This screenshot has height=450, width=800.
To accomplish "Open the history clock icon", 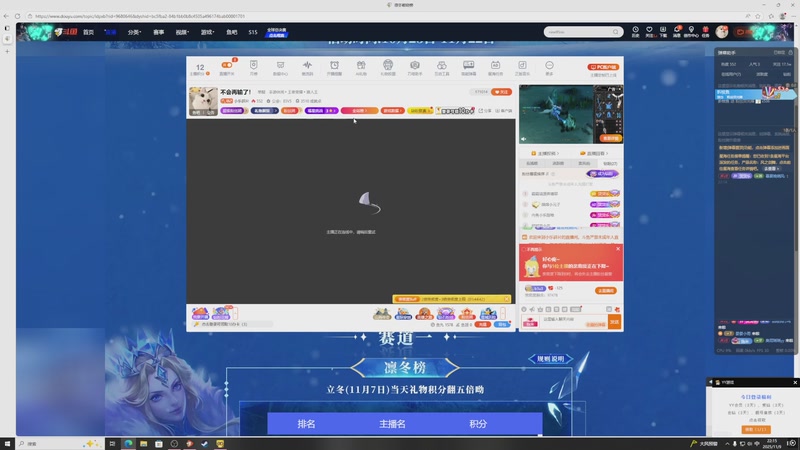I will point(635,32).
